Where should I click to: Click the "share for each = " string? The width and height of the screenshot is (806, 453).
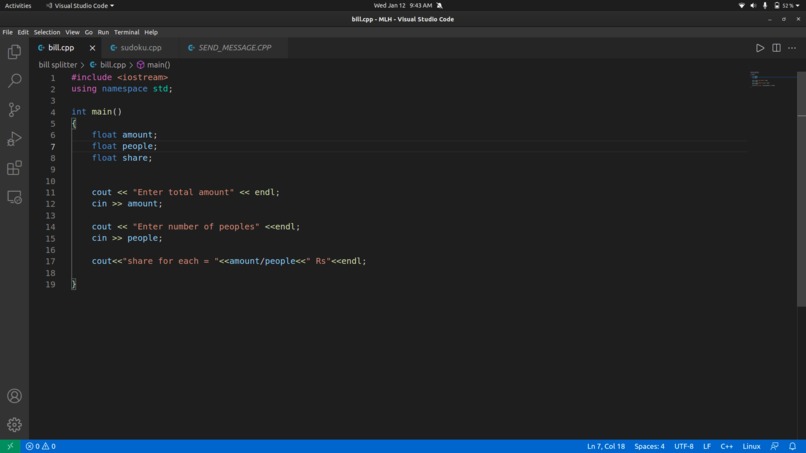tap(171, 261)
